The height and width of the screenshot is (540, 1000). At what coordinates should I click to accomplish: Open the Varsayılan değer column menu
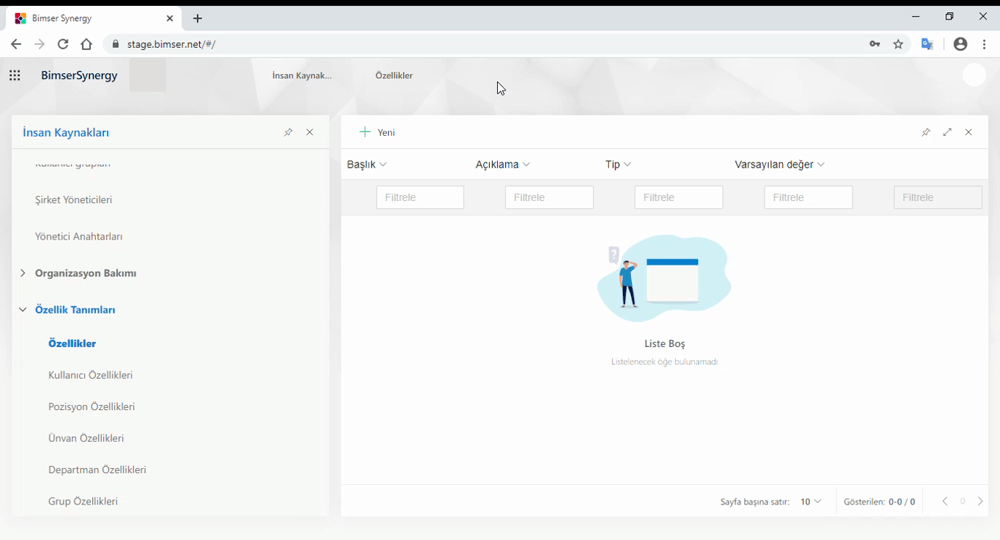tap(780, 165)
